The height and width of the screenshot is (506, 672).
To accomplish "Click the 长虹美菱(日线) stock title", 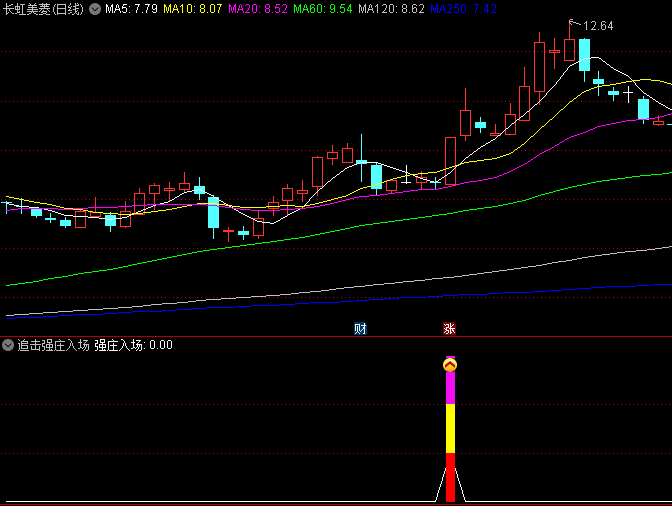I will pyautogui.click(x=44, y=8).
